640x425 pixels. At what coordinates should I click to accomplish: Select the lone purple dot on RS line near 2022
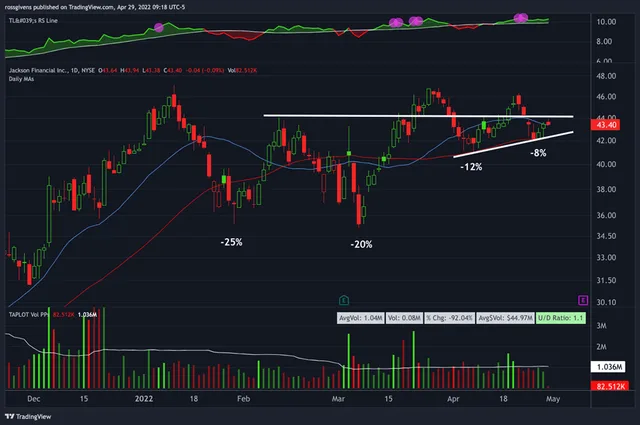(159, 28)
